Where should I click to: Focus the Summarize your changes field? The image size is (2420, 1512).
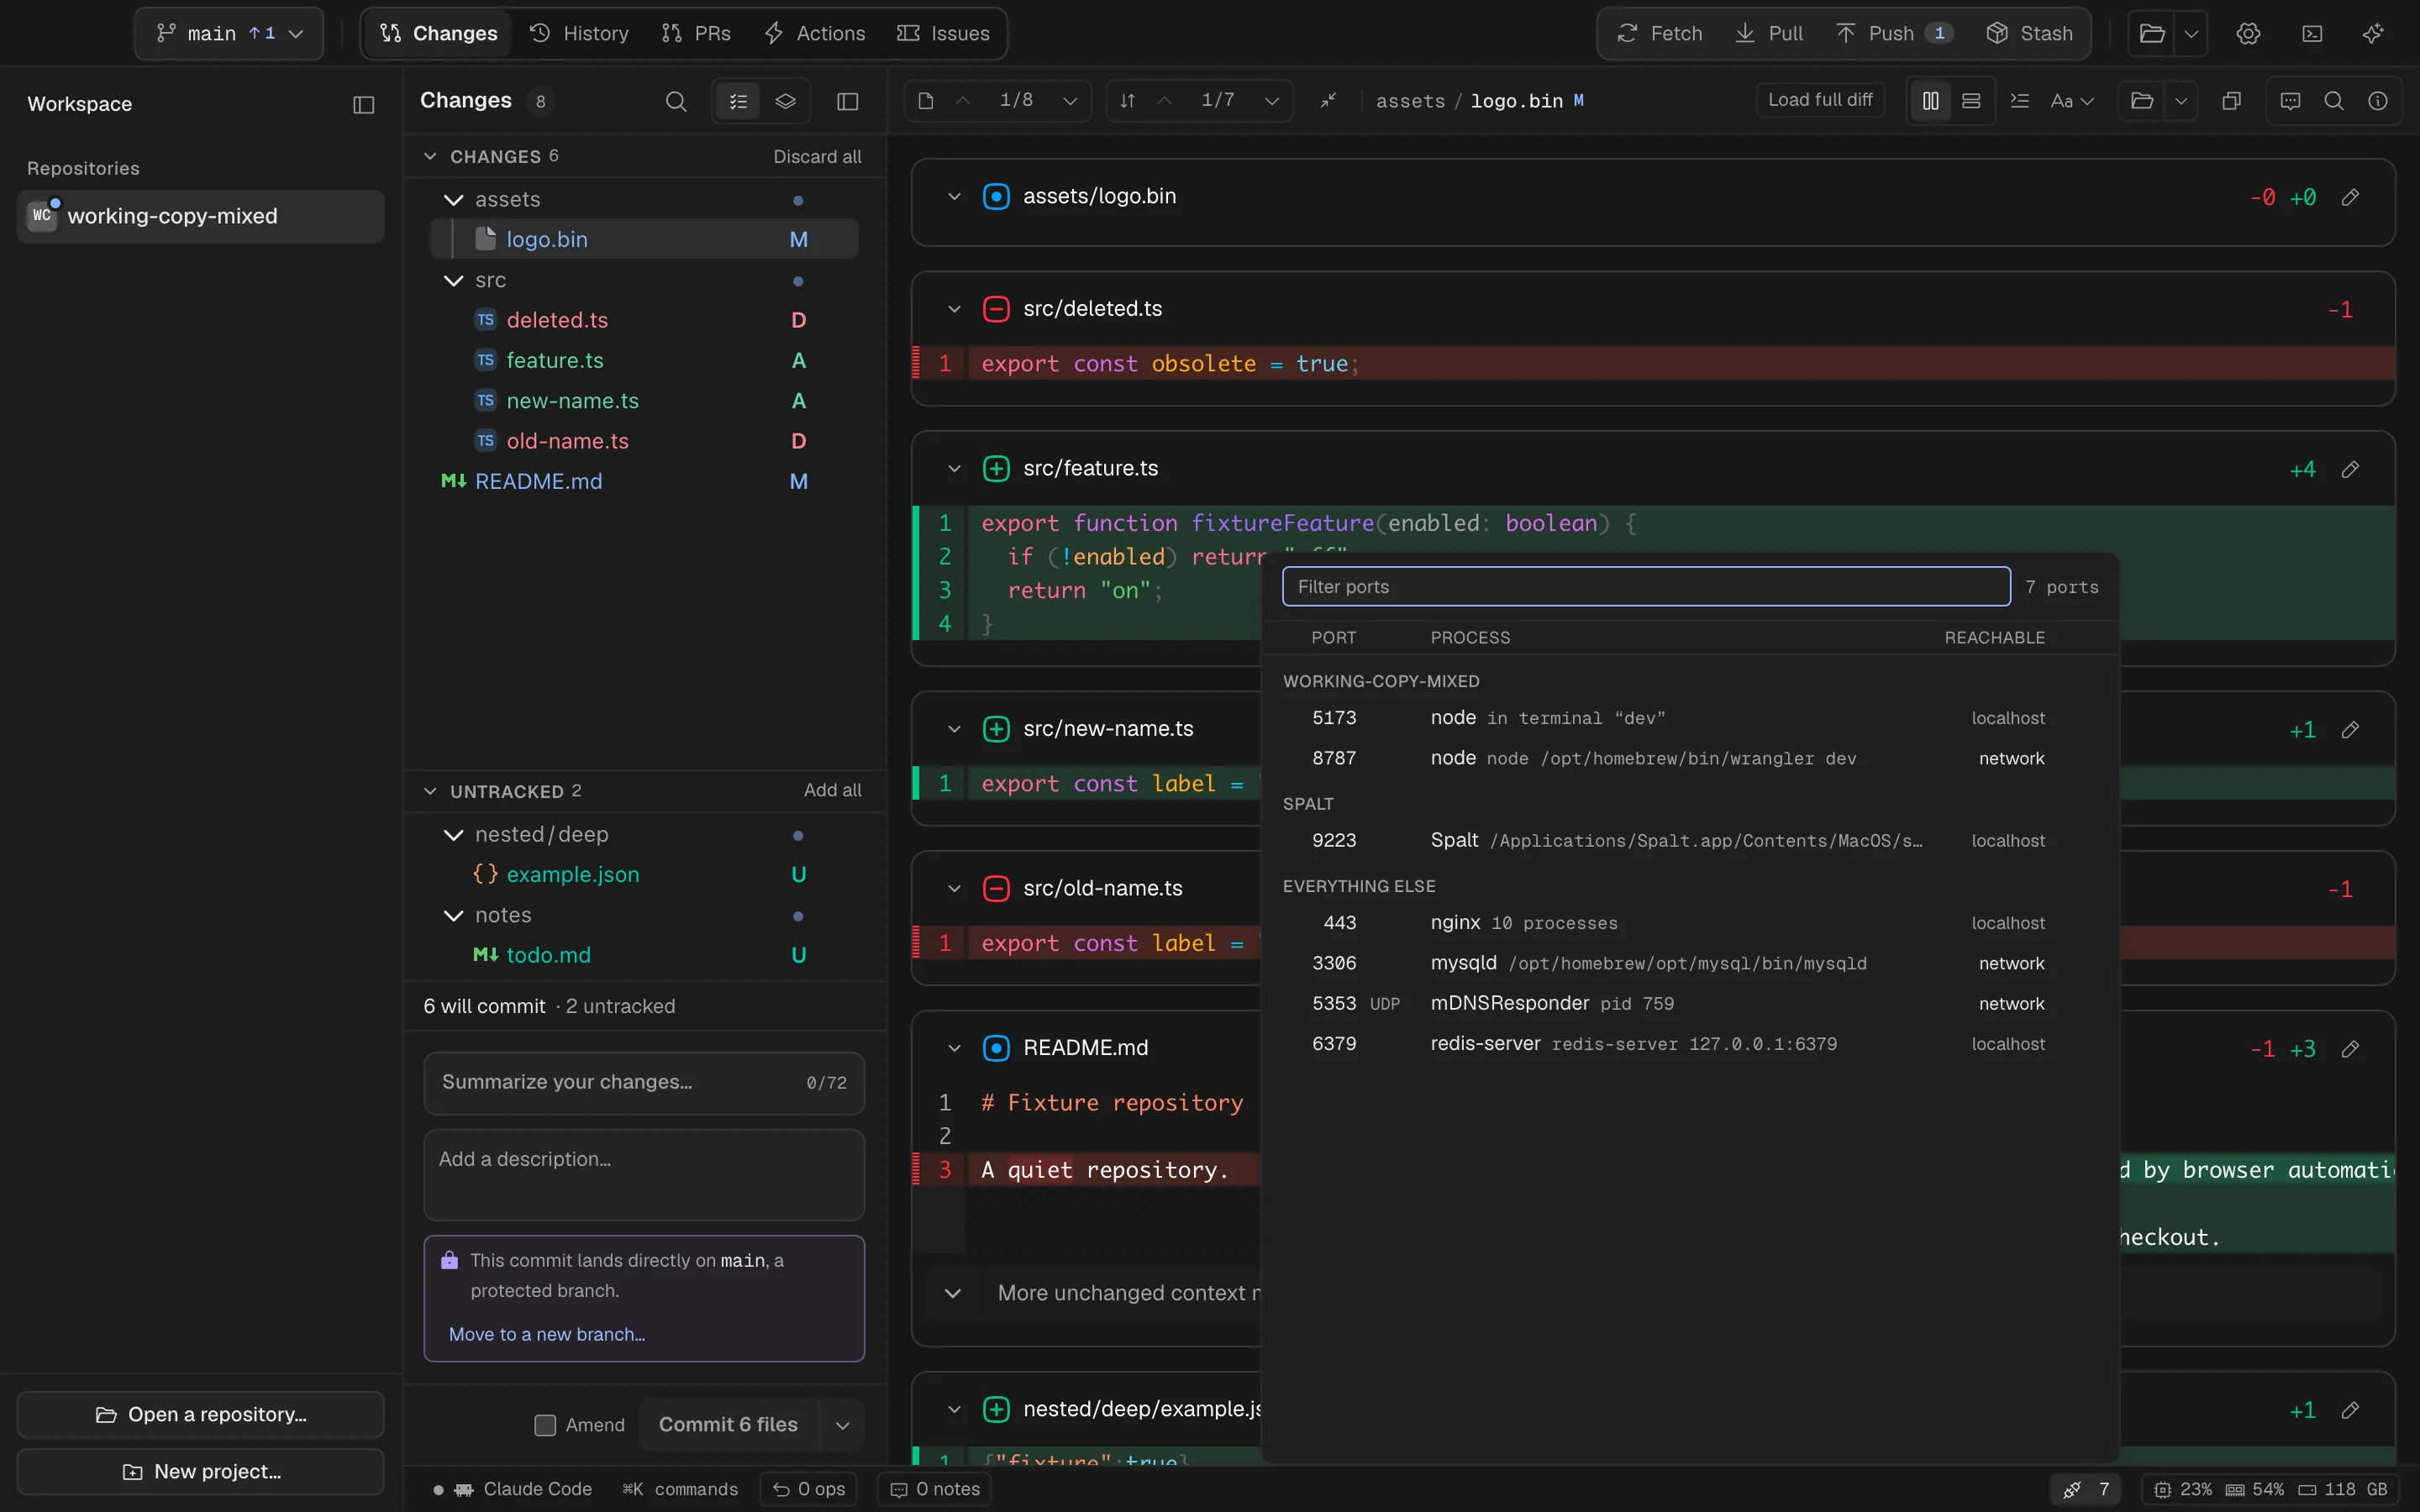(644, 1083)
